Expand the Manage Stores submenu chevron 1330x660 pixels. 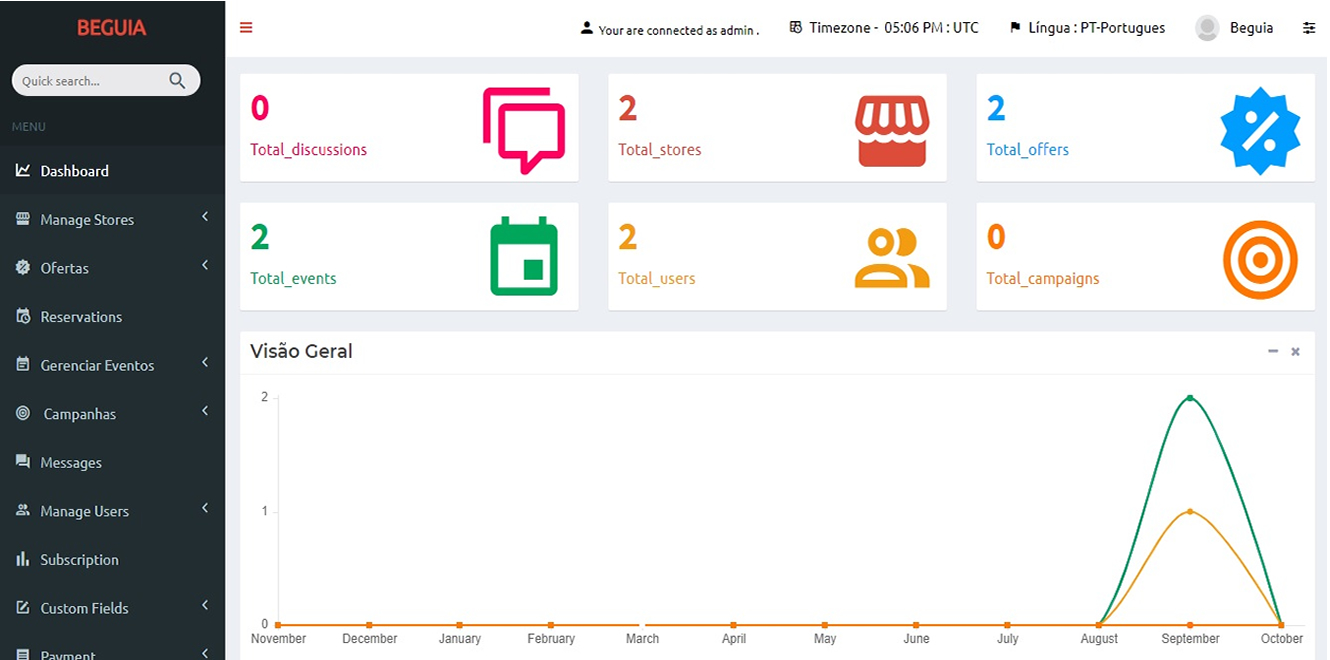click(205, 217)
